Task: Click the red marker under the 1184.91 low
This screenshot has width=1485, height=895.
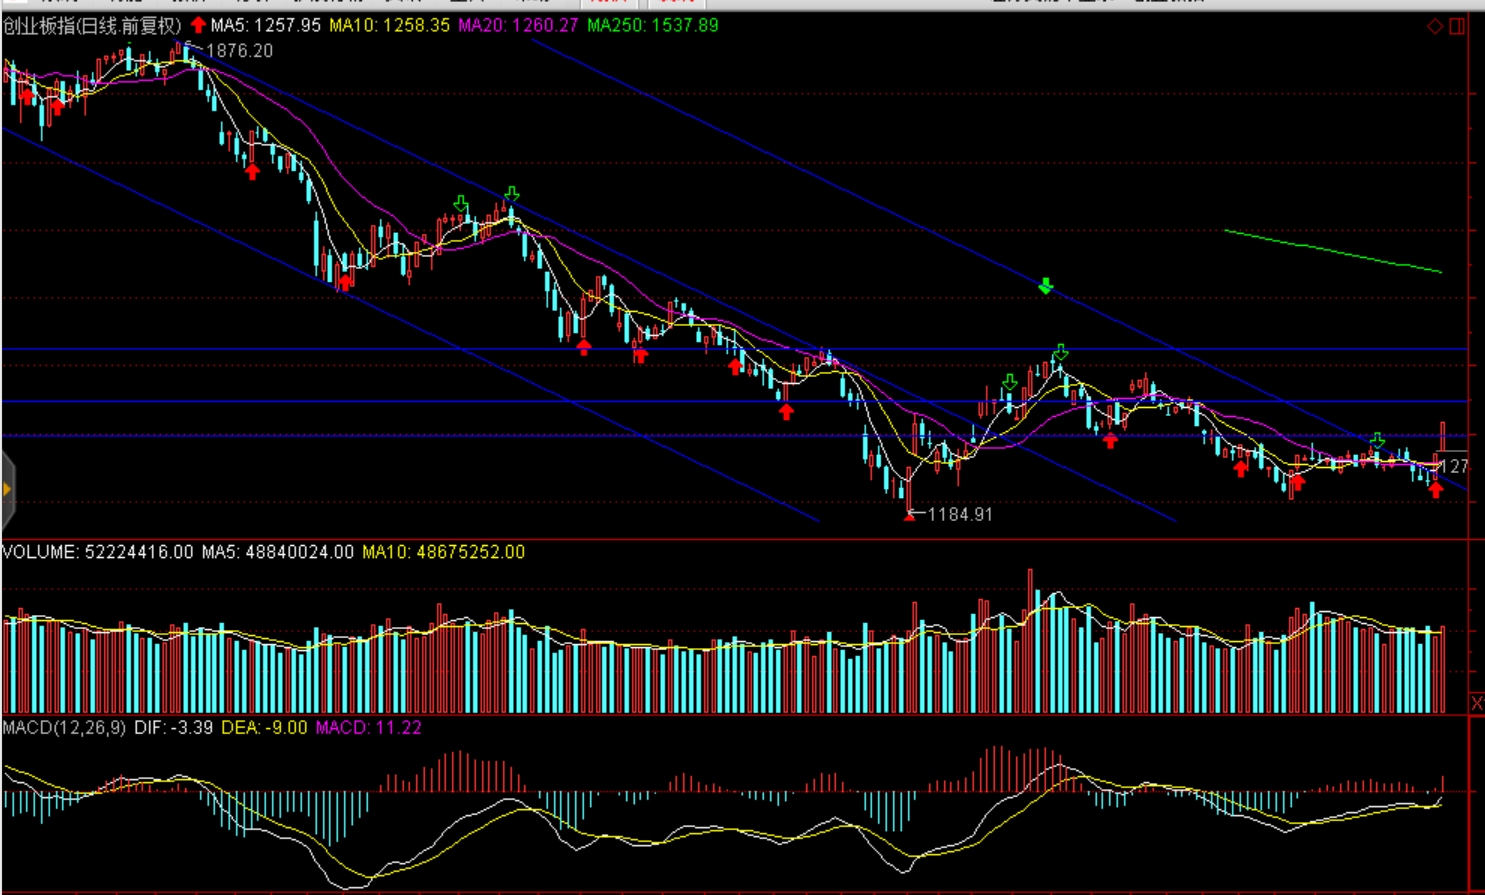Action: click(909, 516)
